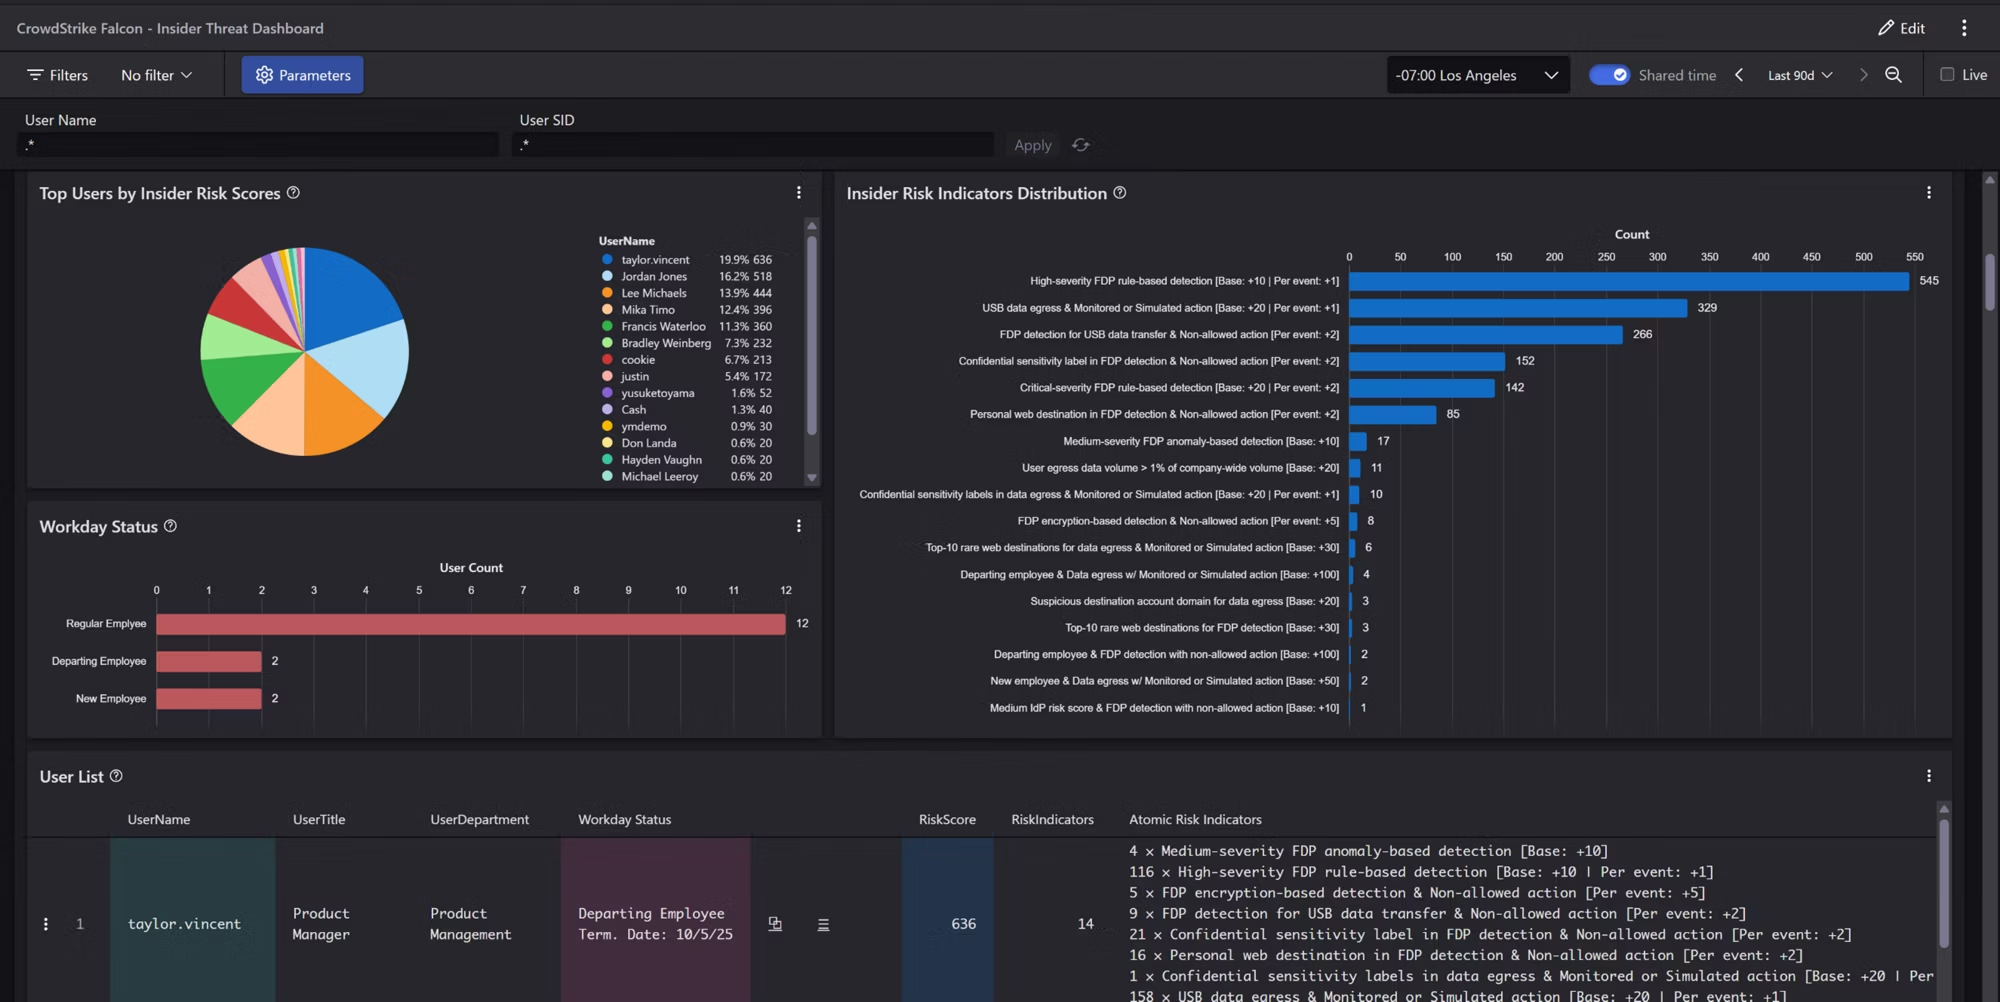Open the No filter dropdown

[156, 75]
